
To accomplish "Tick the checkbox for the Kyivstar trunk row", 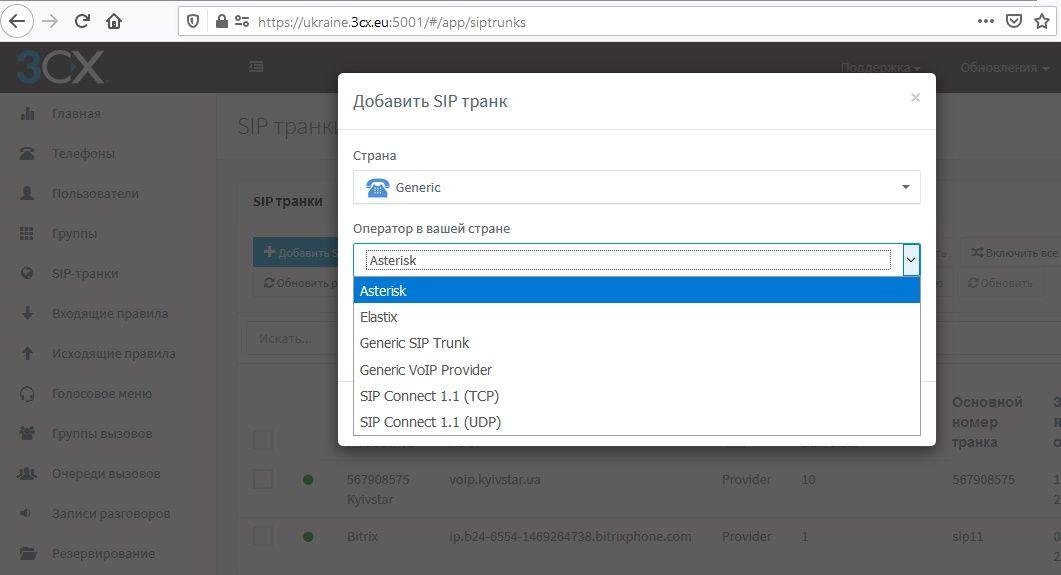I will pyautogui.click(x=263, y=479).
